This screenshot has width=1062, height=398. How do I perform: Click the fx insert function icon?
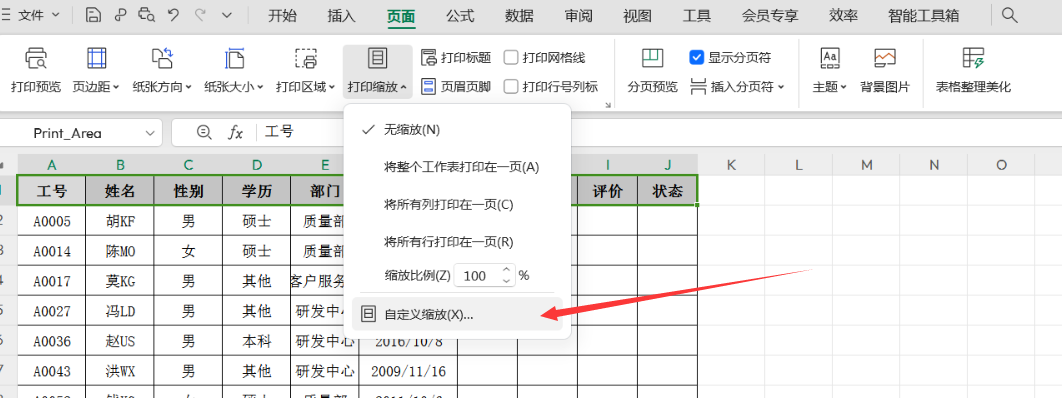(x=235, y=133)
